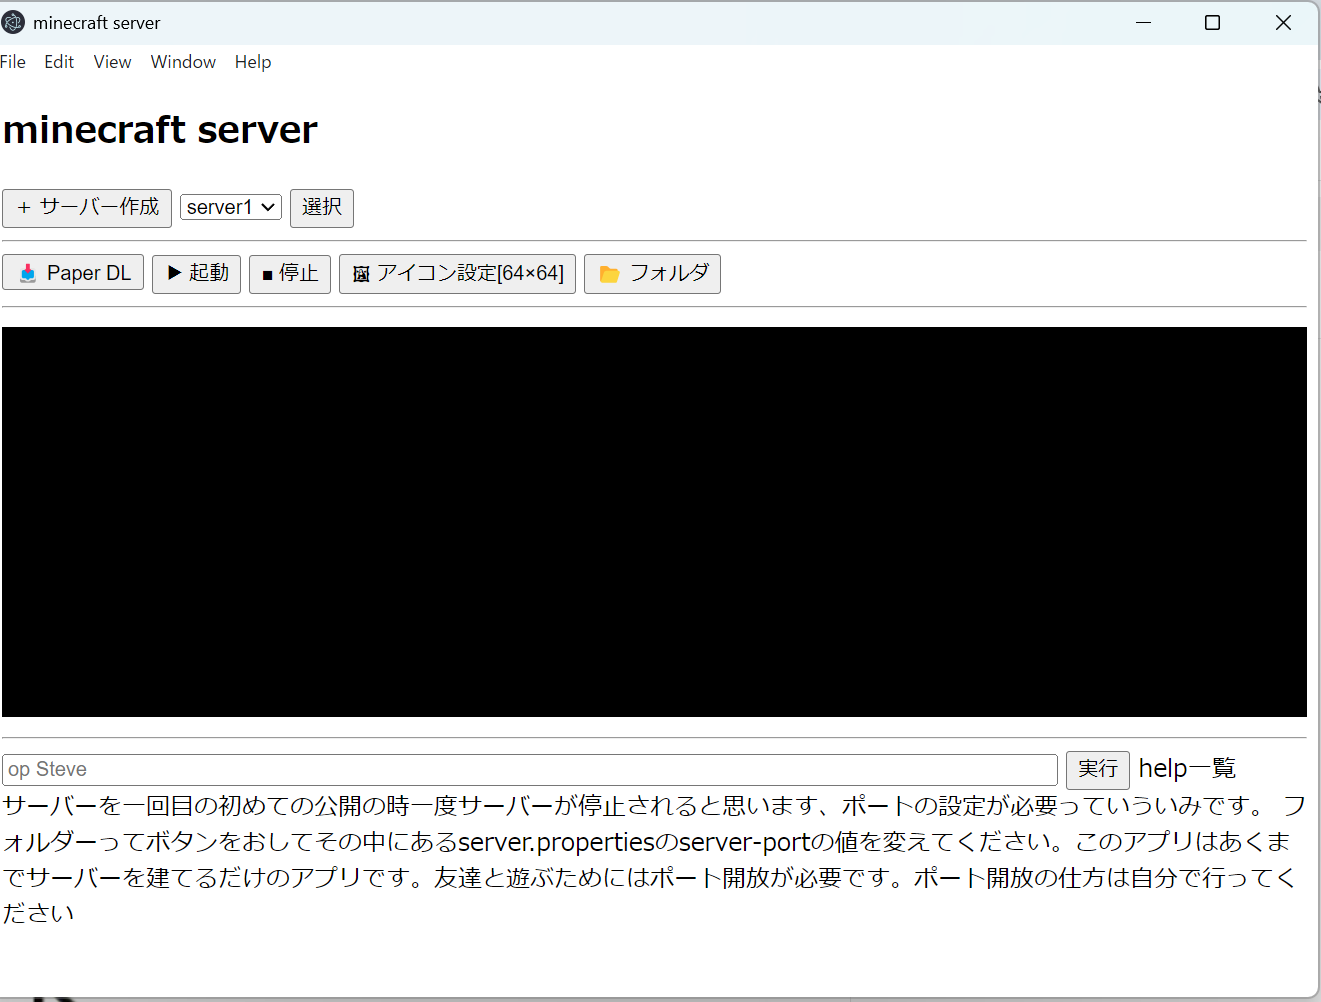Screen dimensions: 1321x1002
Task: Open the View menu
Action: (x=112, y=62)
